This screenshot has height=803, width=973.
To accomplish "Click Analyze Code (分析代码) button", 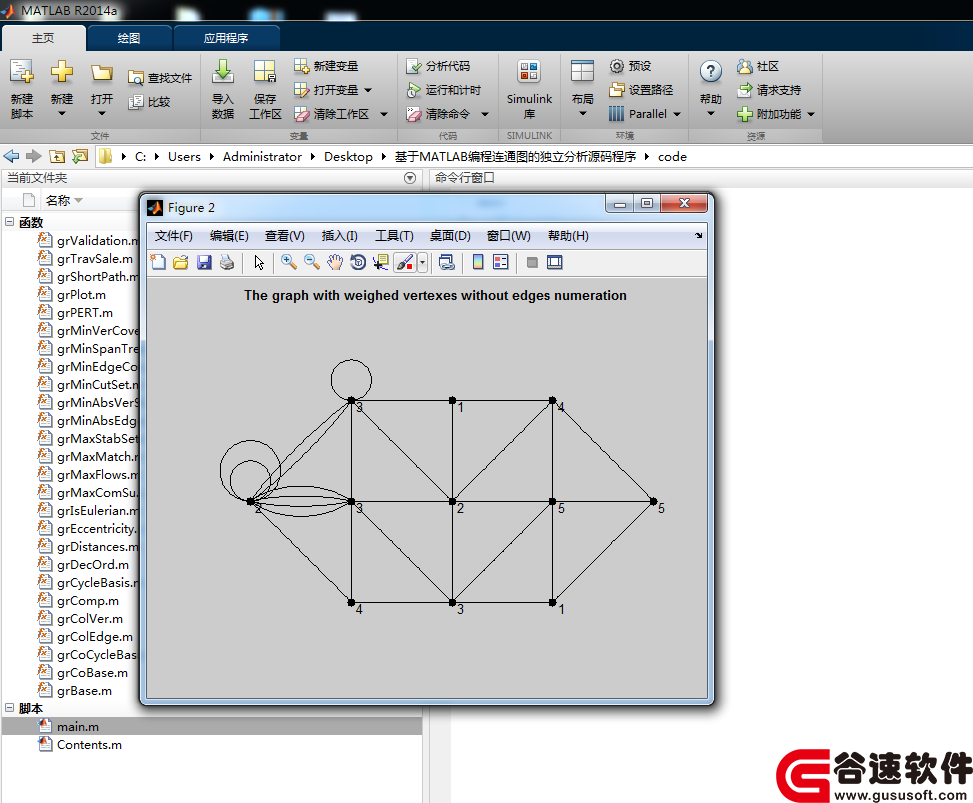I will pyautogui.click(x=438, y=66).
